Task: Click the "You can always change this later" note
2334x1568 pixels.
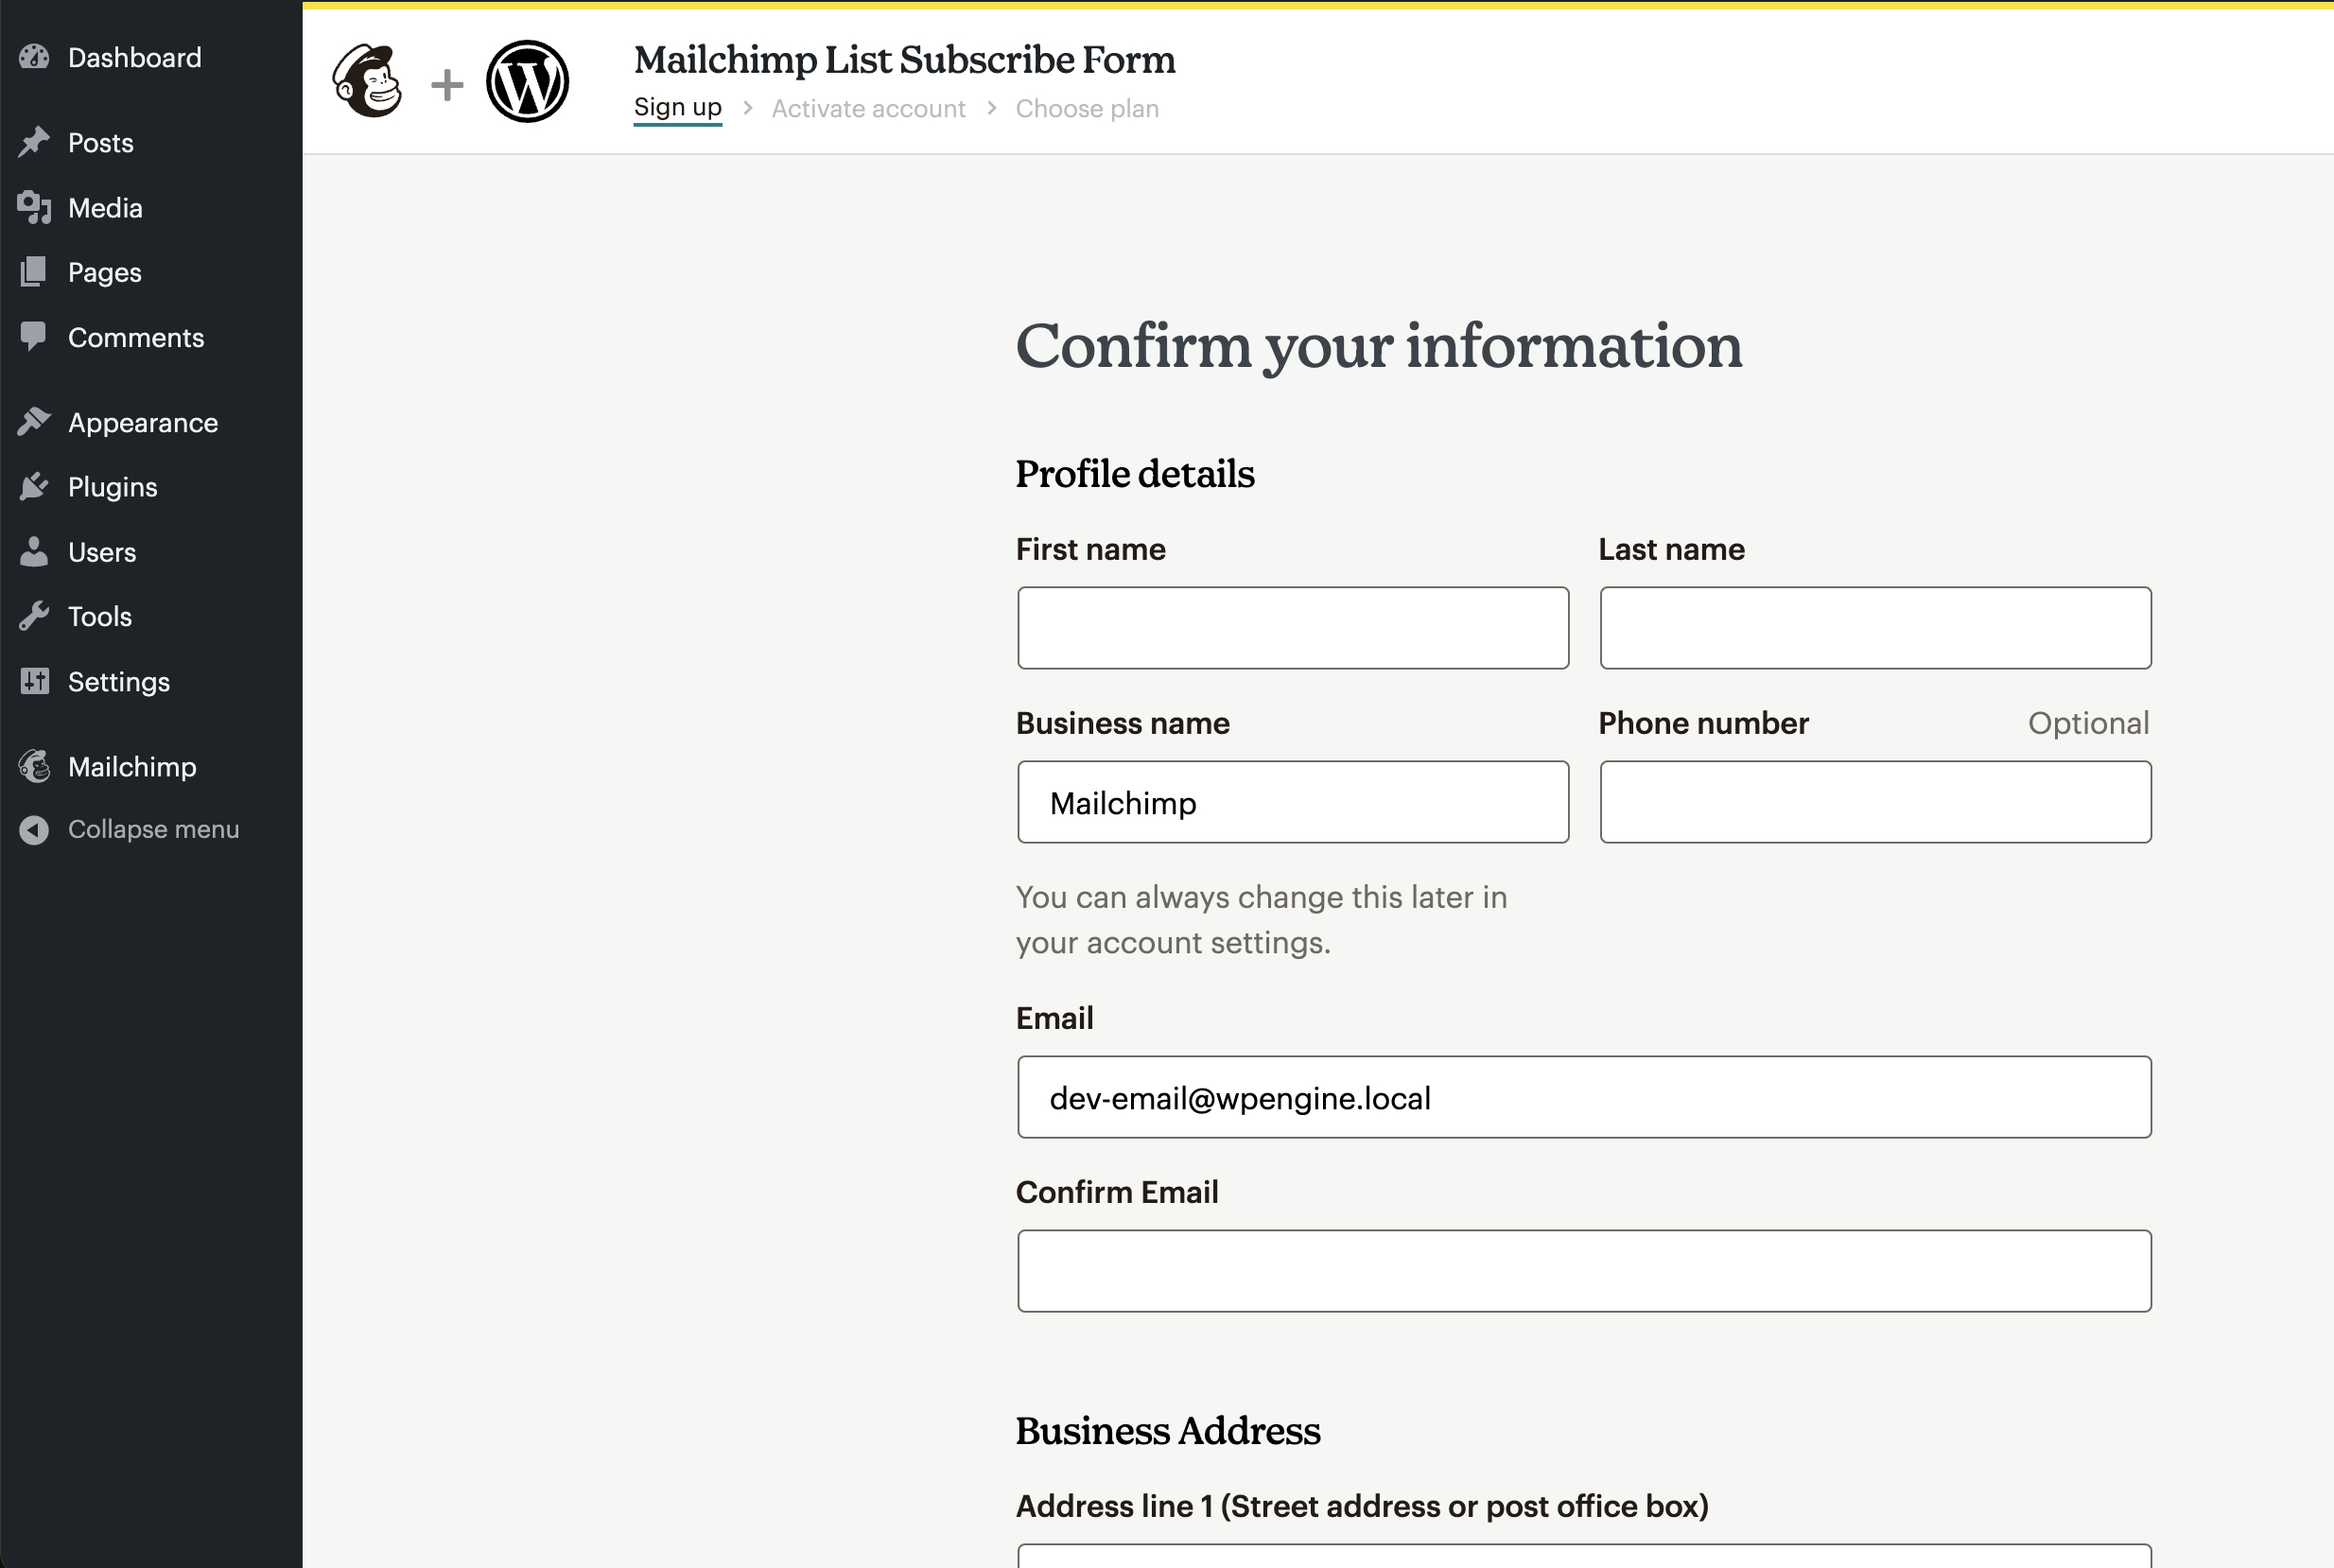Action: pyautogui.click(x=1261, y=920)
